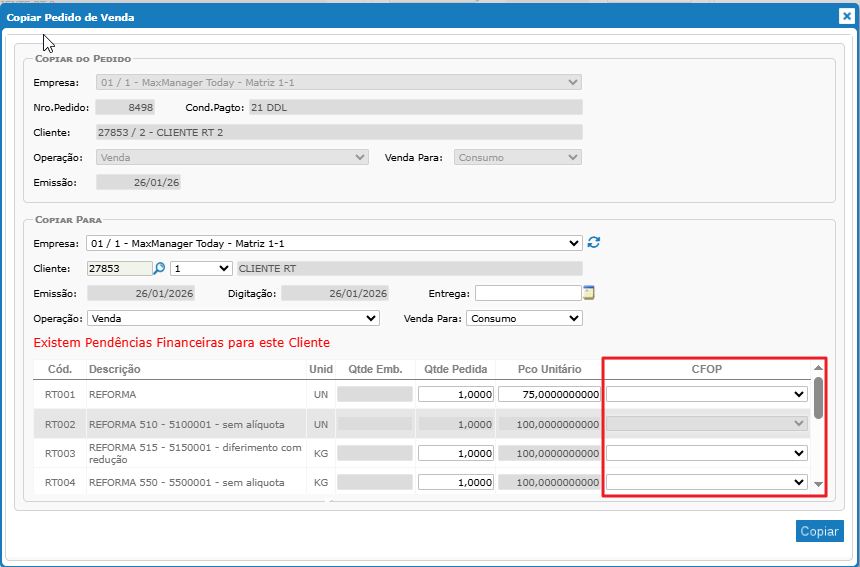
Task: Click the Cliente code field containing 27853
Action: 118,268
